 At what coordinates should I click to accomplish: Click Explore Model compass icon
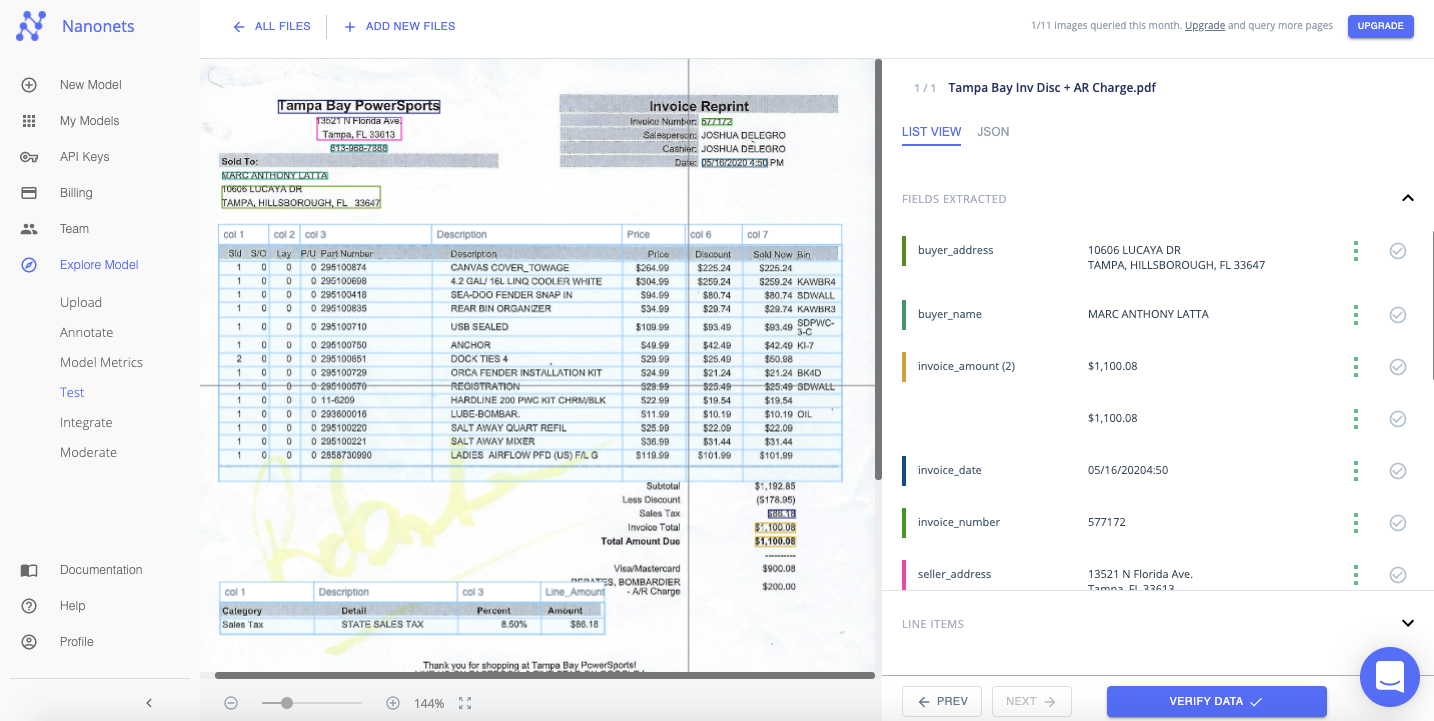pyautogui.click(x=29, y=265)
